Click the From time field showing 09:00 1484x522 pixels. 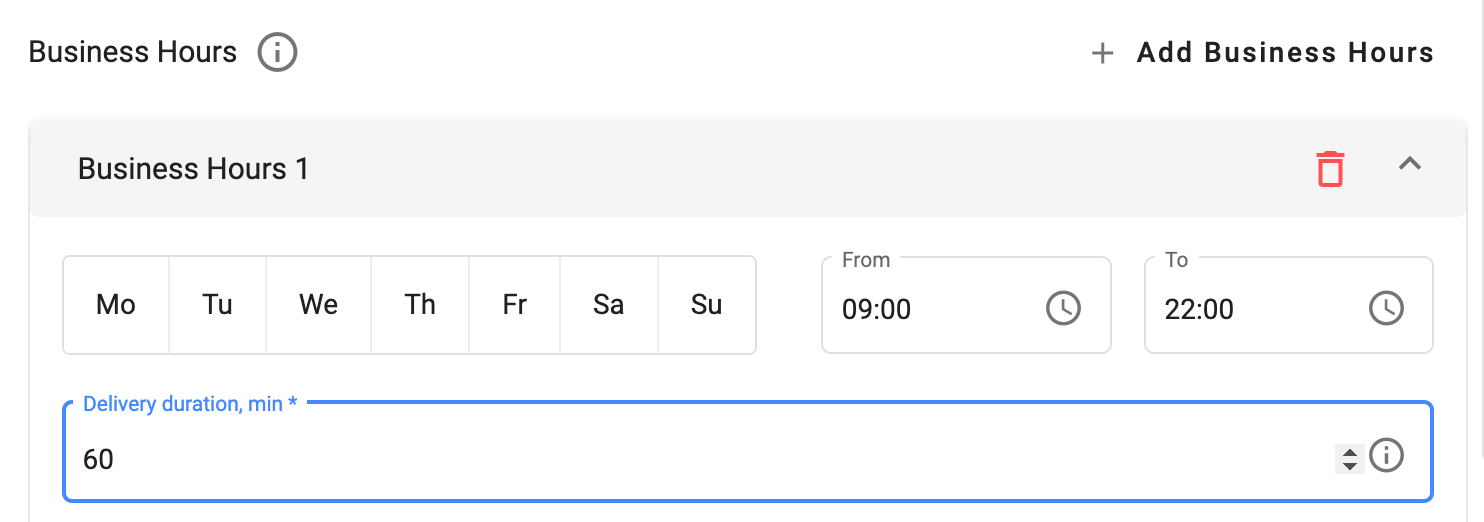pyautogui.click(x=930, y=309)
